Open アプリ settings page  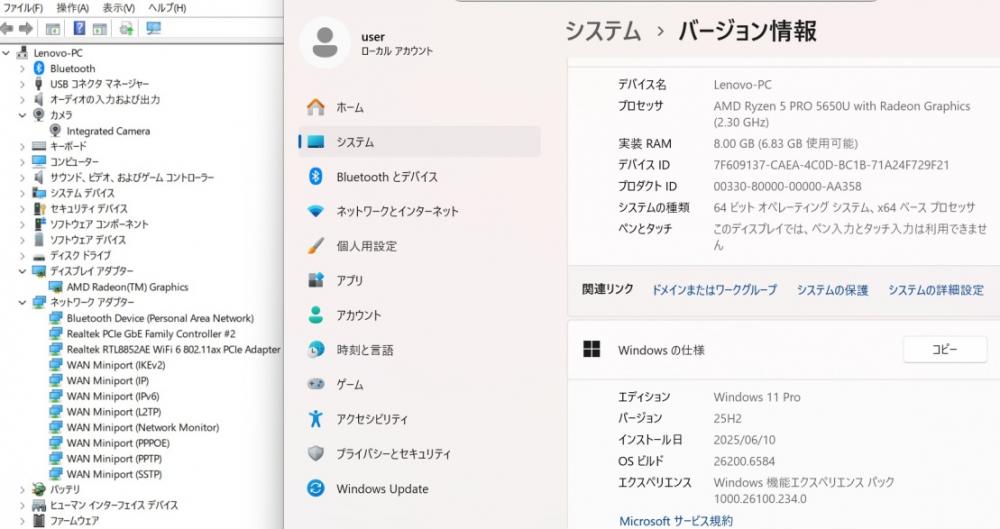pyautogui.click(x=419, y=280)
